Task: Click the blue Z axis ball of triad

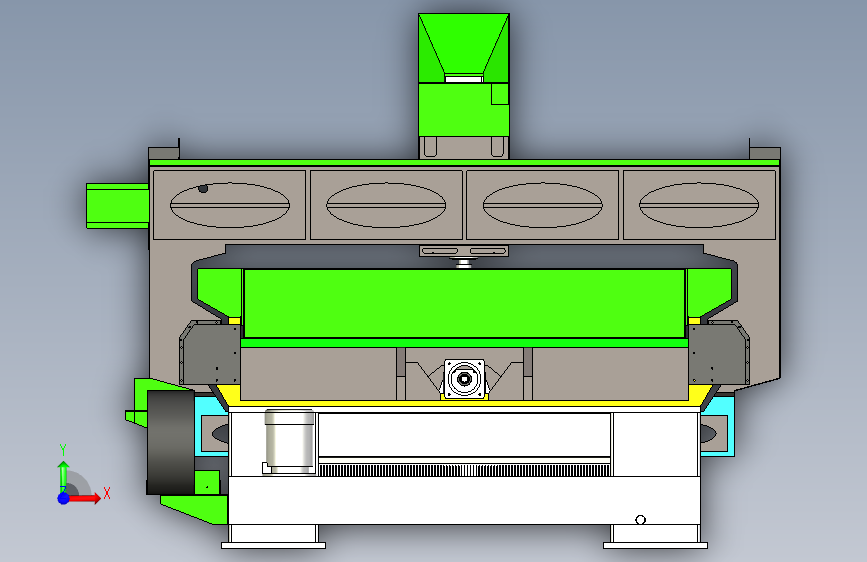Action: click(x=64, y=498)
